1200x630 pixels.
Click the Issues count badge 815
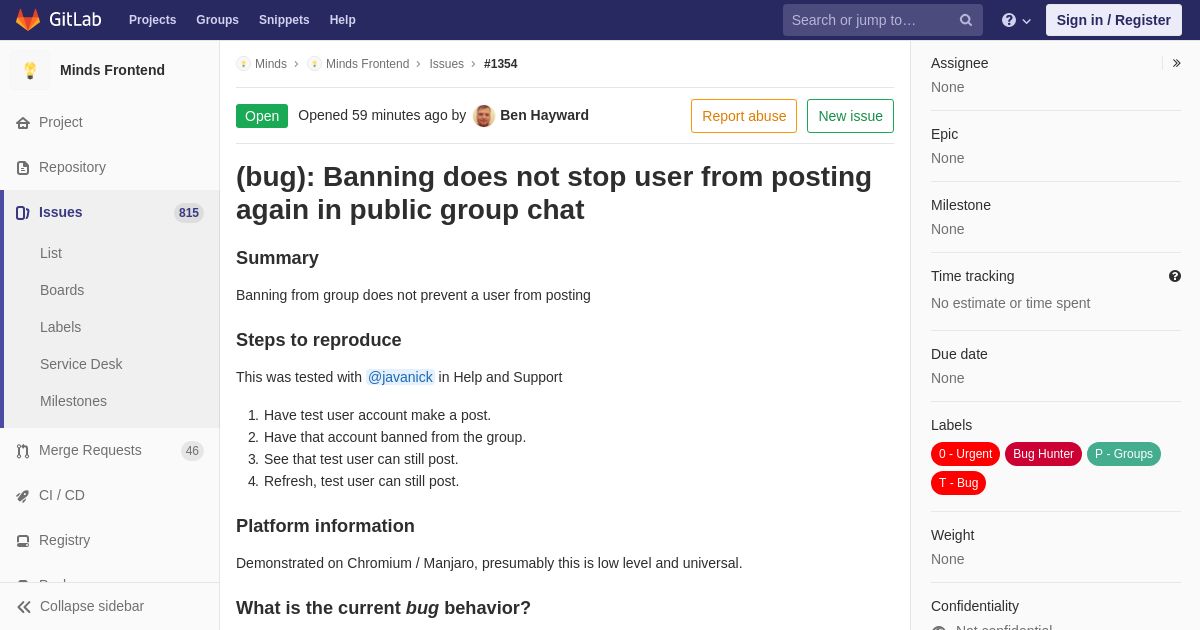point(189,213)
